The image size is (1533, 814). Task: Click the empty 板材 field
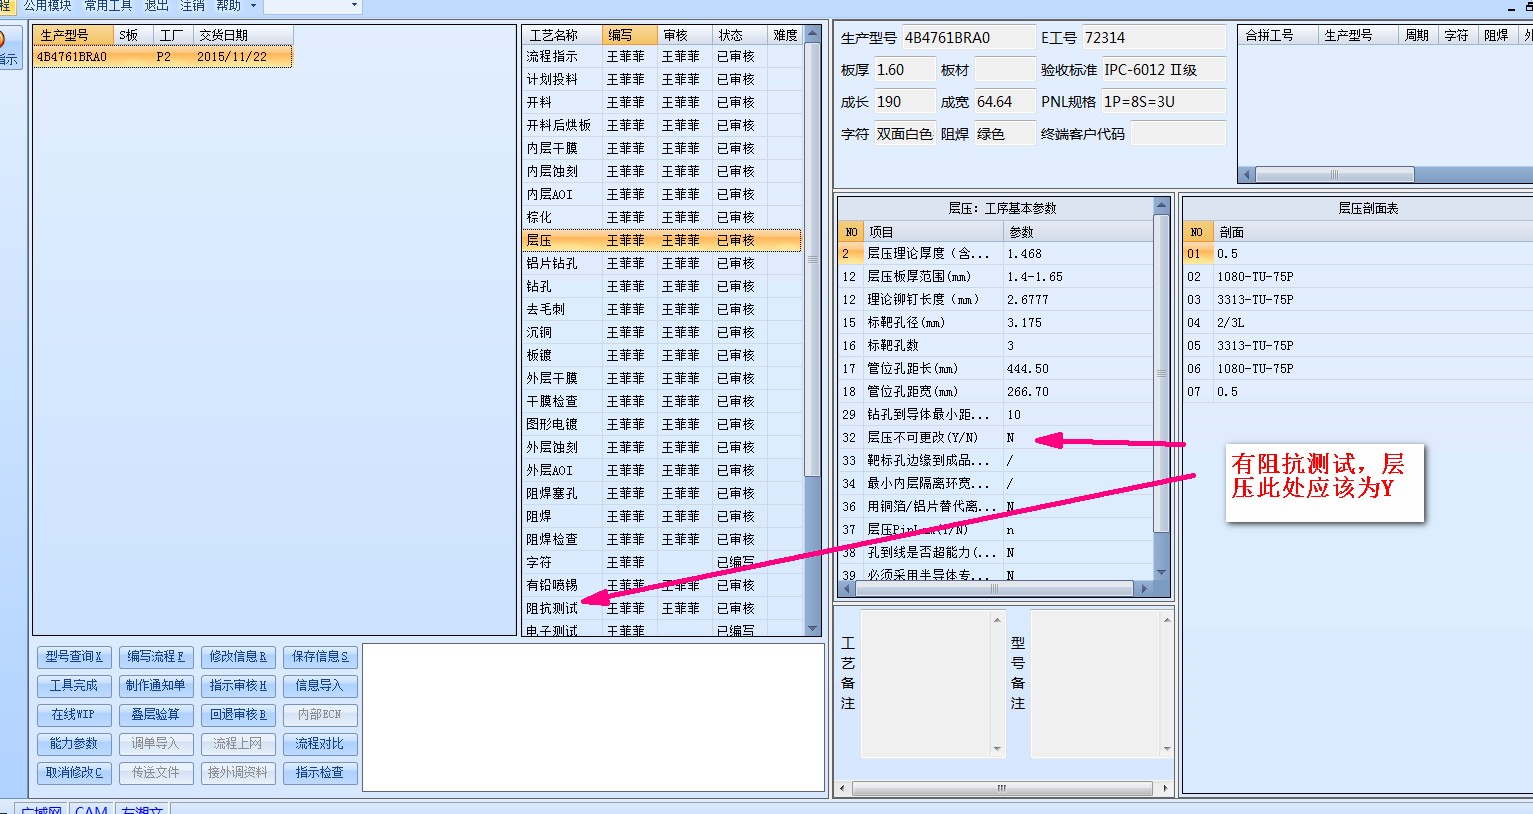click(1004, 70)
